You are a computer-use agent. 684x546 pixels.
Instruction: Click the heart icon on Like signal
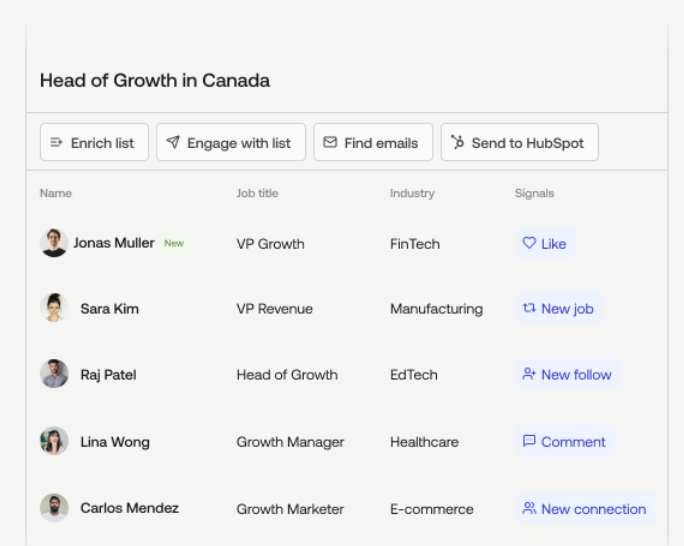click(x=529, y=243)
